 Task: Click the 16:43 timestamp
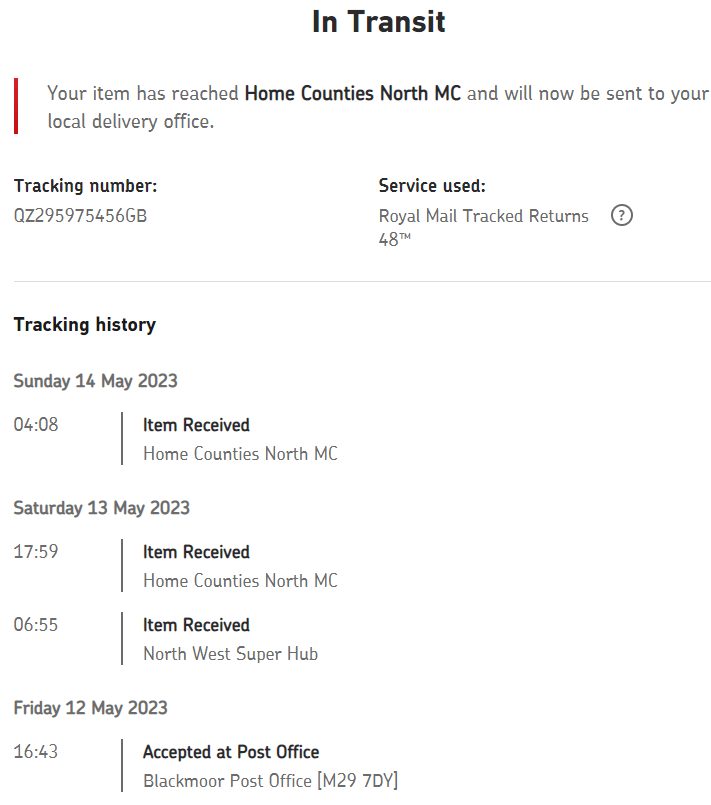[x=36, y=752]
